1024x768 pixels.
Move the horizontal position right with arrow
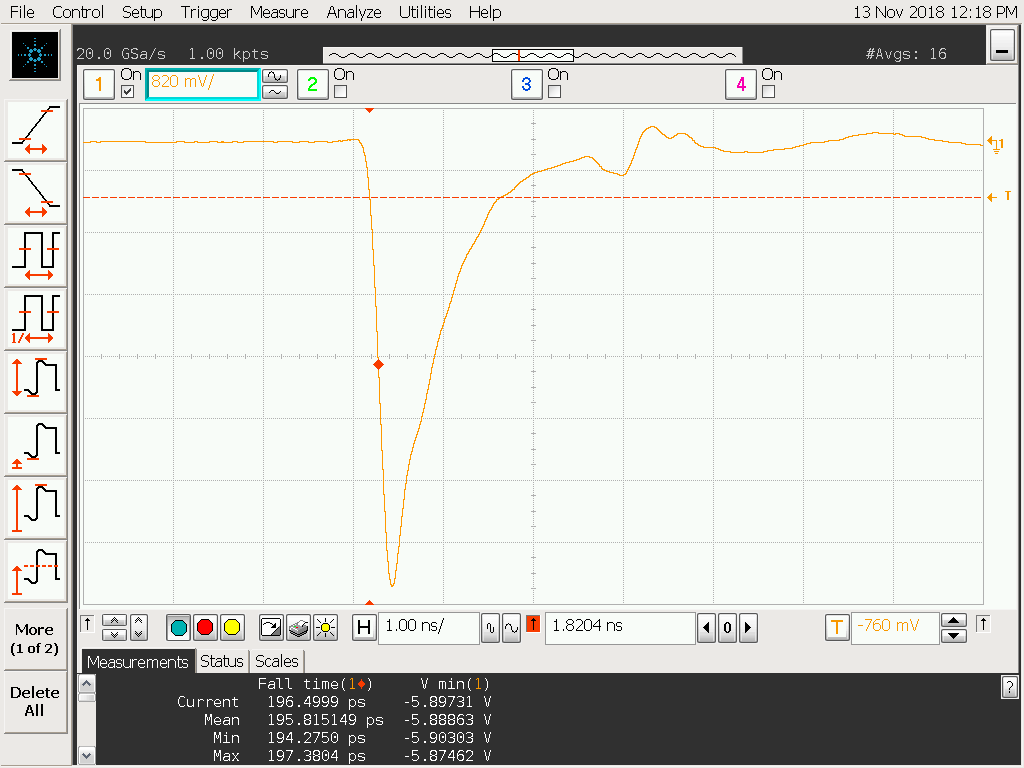tap(748, 628)
